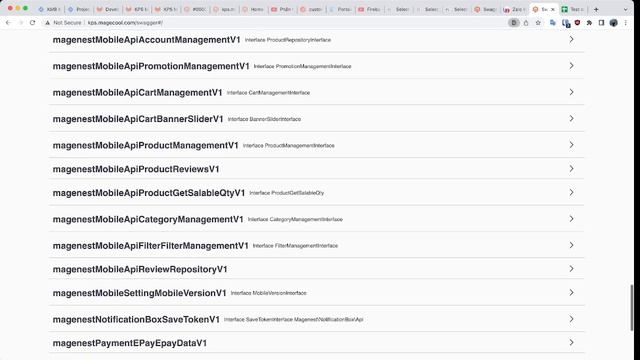Expand magenestMobileApiPromotionManagementV1 chevron

571,66
